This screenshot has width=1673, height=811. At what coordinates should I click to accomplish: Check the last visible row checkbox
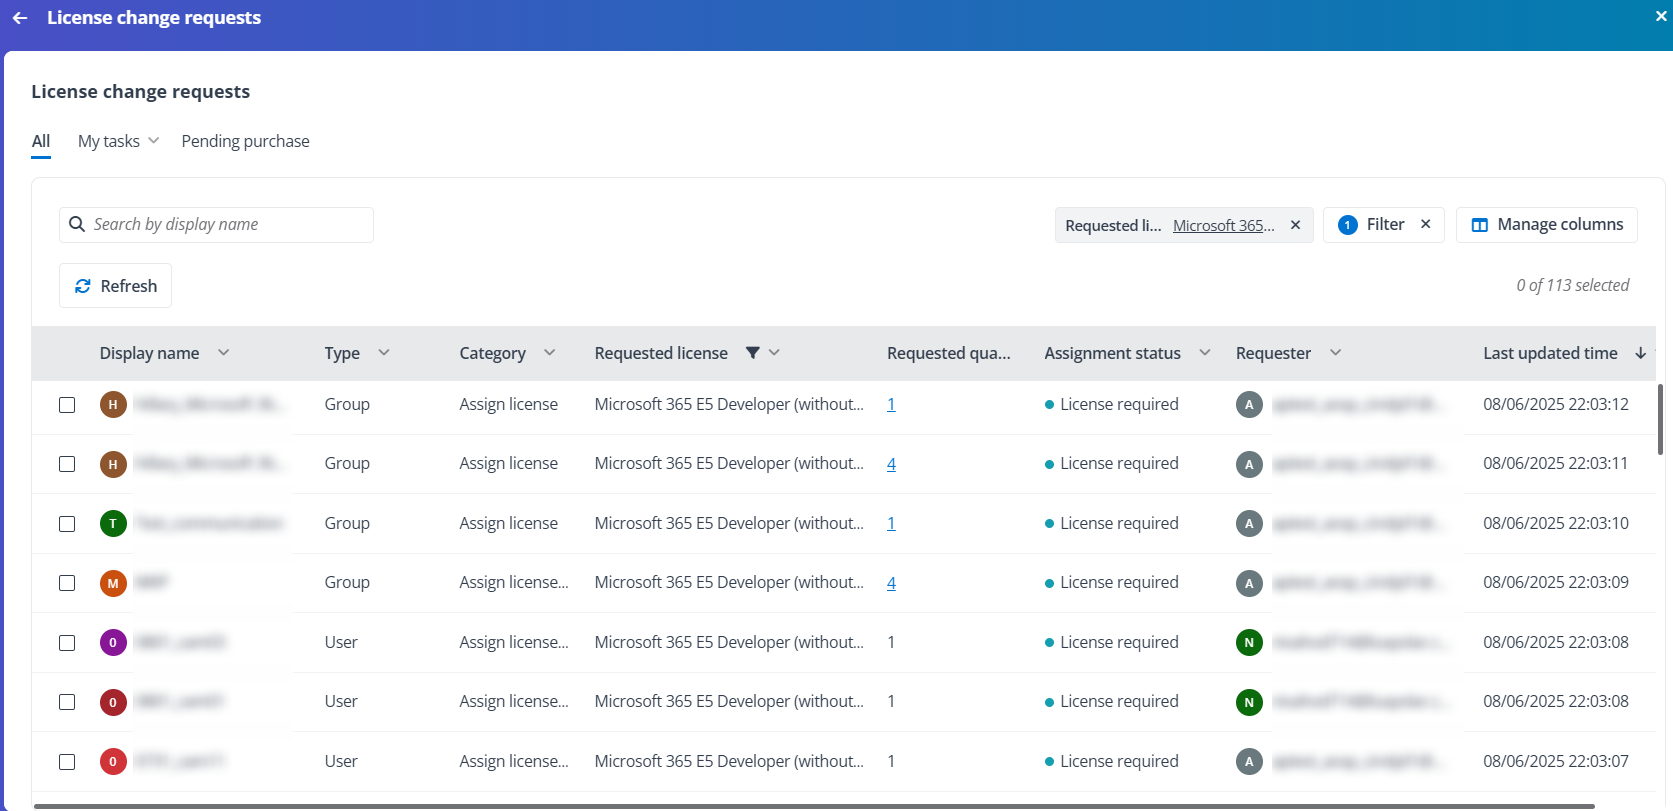pyautogui.click(x=67, y=762)
